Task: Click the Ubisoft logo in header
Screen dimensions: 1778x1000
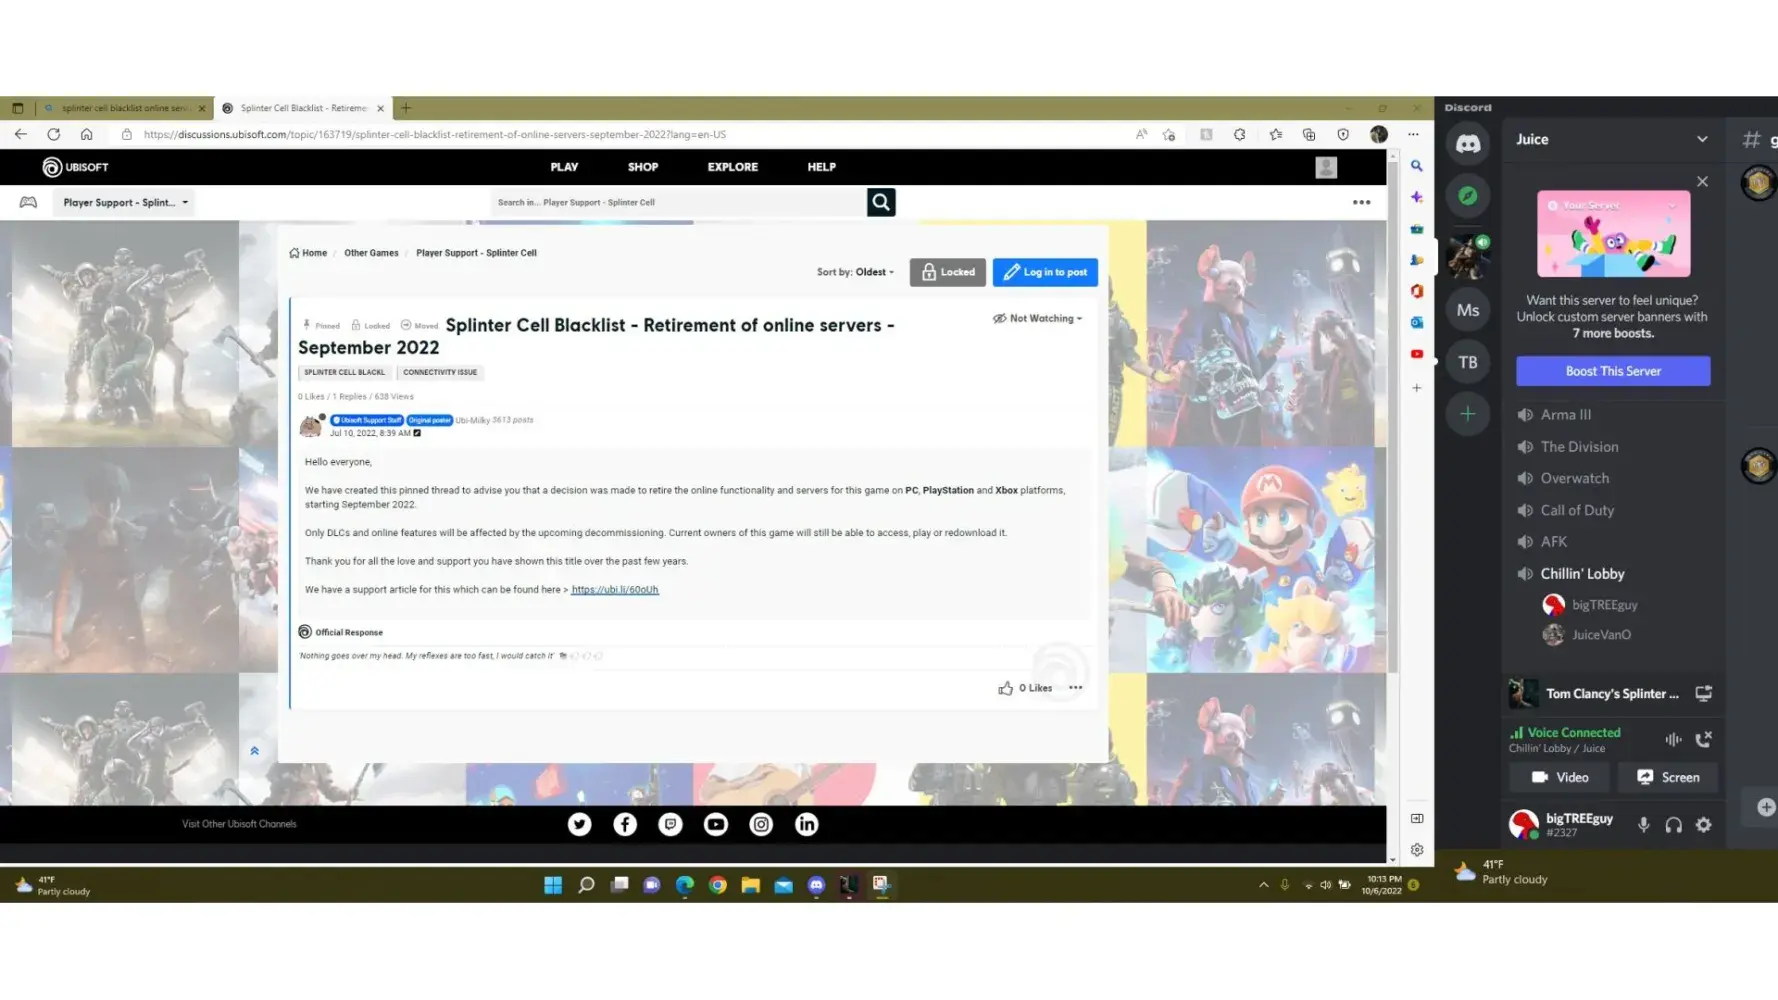Action: [75, 167]
